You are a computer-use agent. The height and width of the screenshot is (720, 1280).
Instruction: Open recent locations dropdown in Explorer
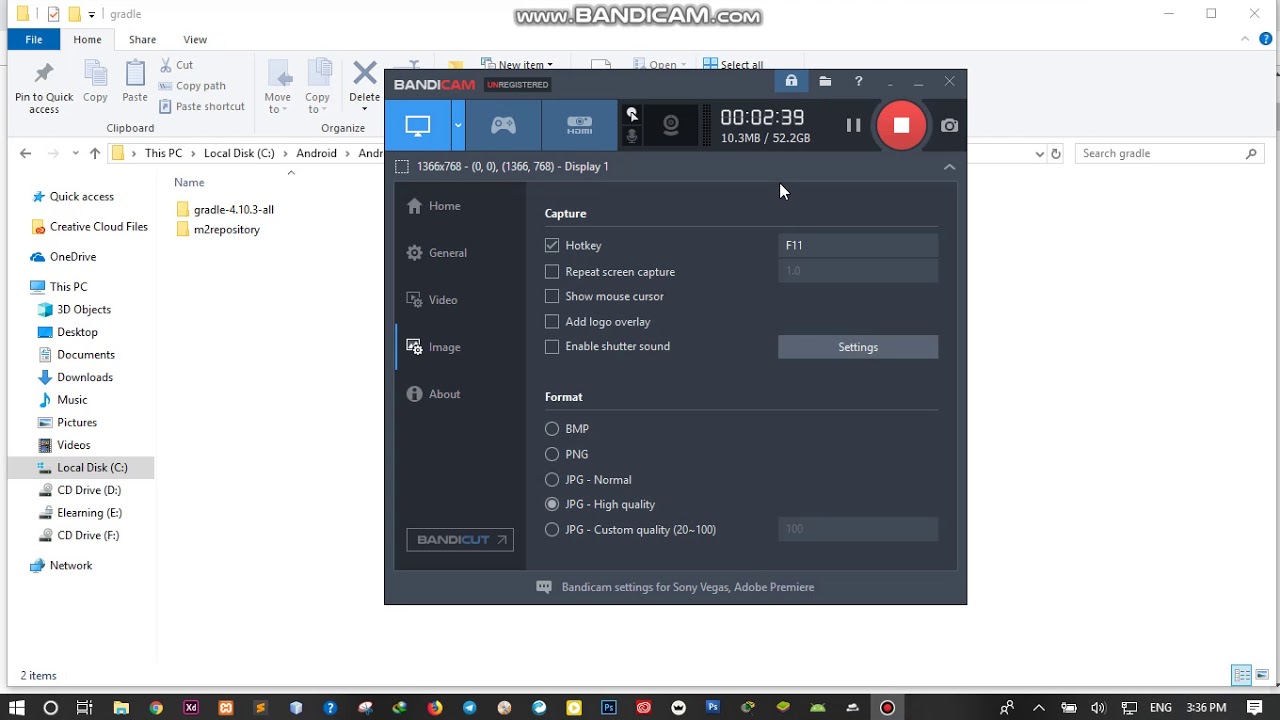[75, 154]
